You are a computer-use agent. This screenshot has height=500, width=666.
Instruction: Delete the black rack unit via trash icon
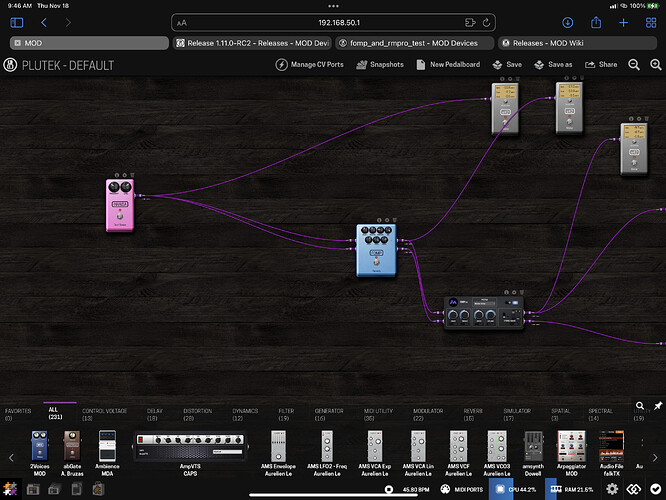tap(522, 292)
